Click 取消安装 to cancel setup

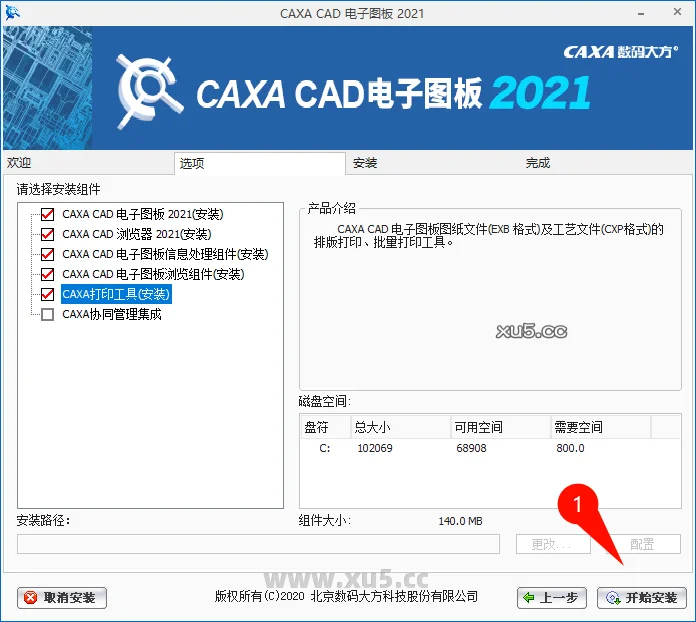(x=62, y=598)
